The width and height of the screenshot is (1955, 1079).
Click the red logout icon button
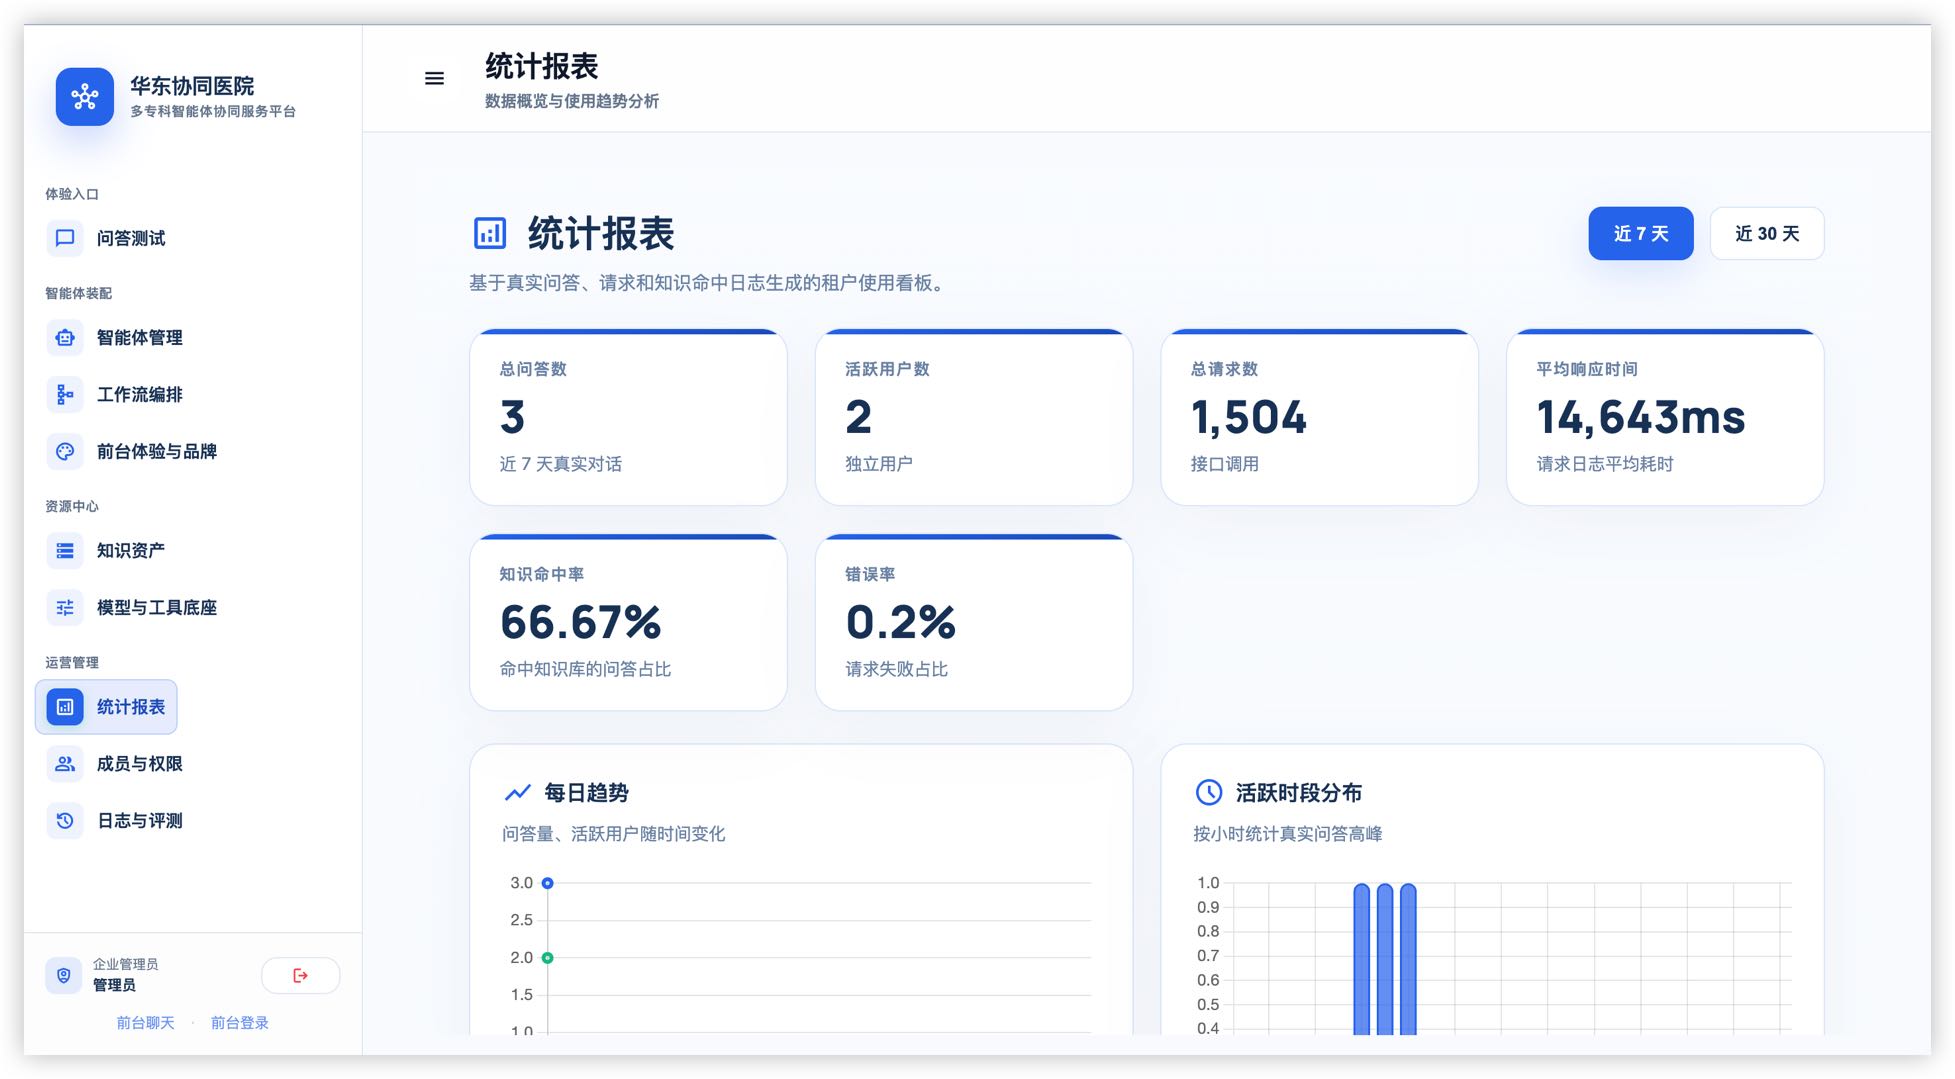(300, 975)
